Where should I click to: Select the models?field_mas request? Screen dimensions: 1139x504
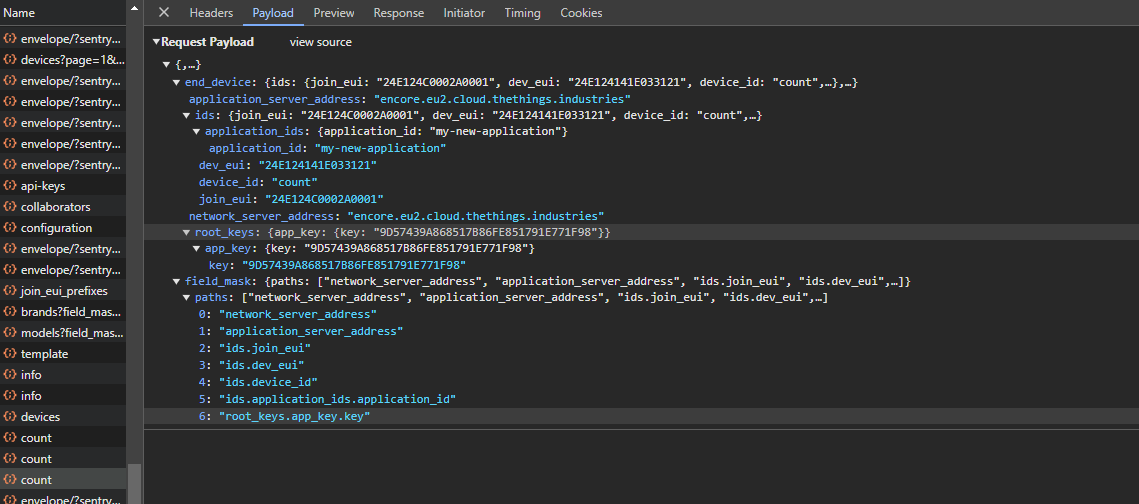coord(63,333)
